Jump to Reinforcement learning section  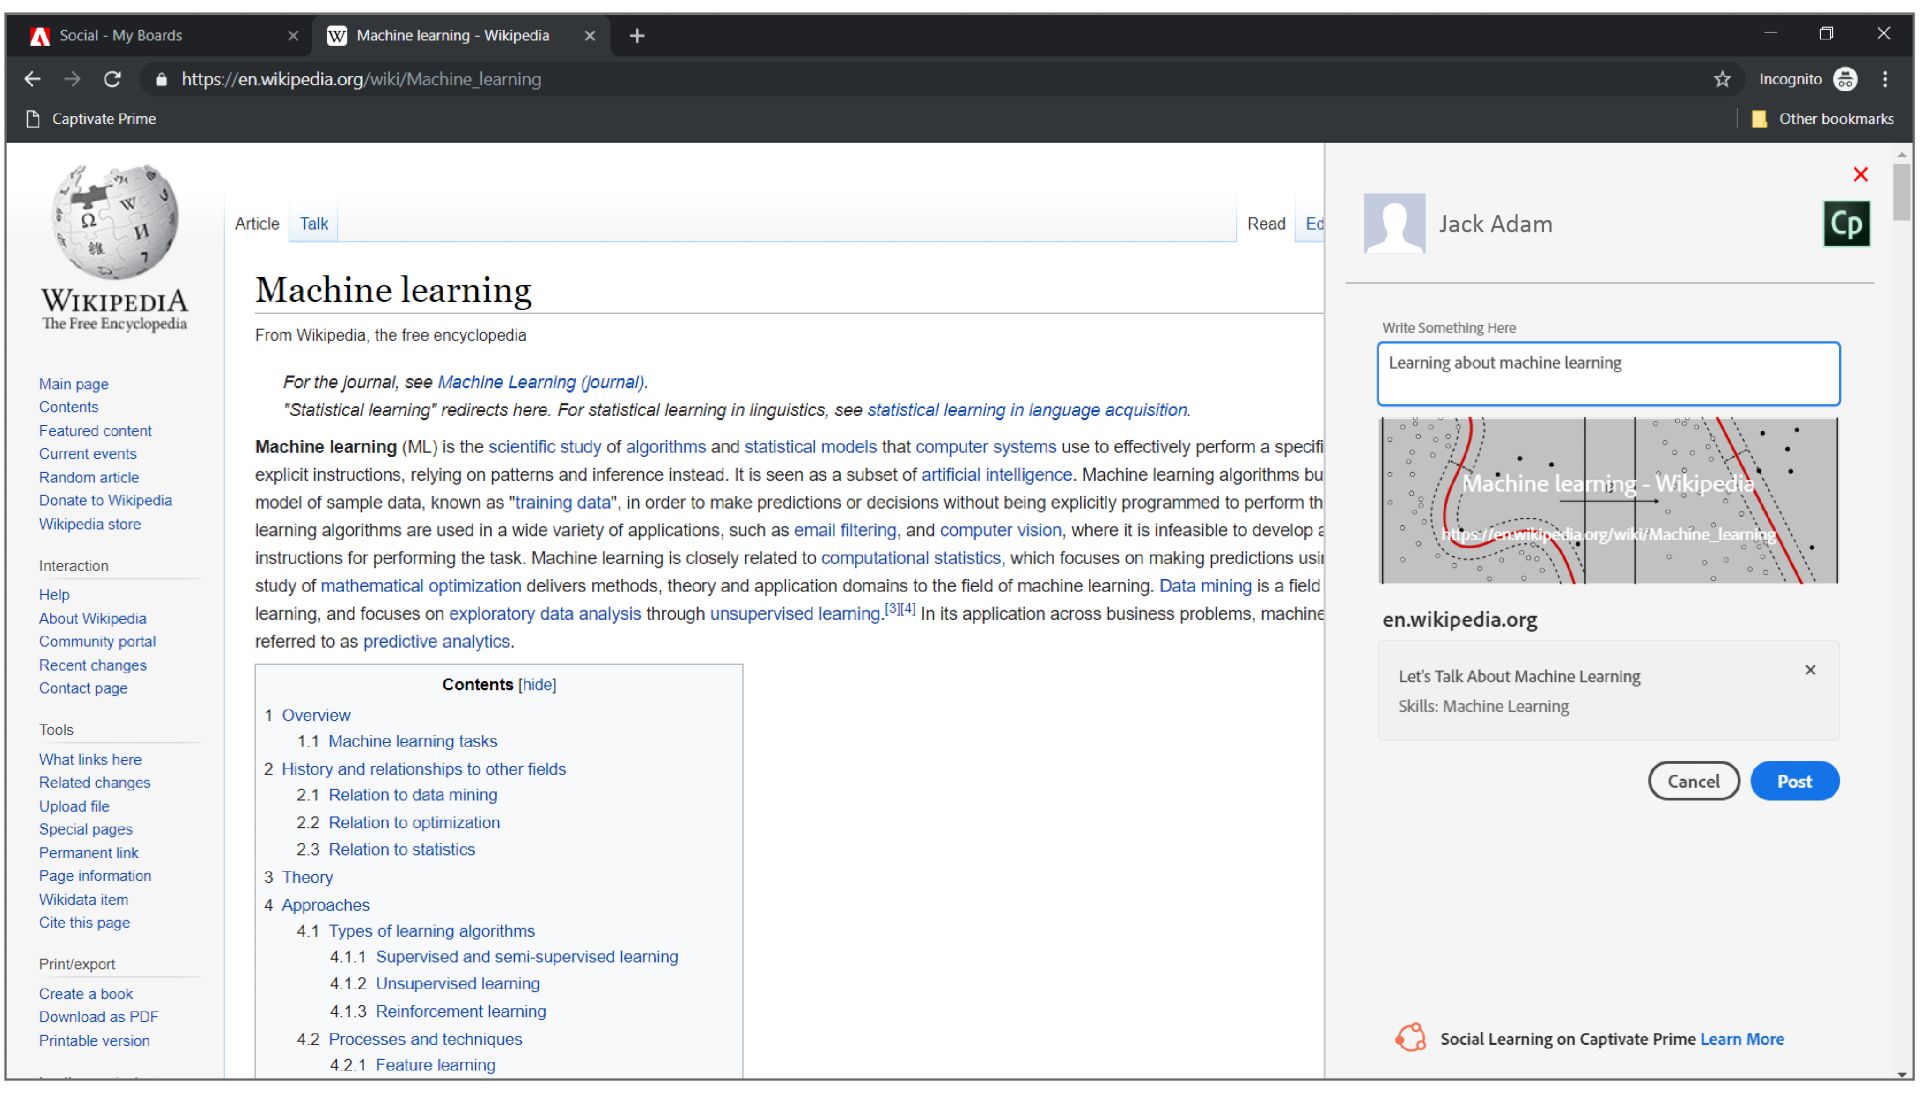click(x=461, y=1012)
